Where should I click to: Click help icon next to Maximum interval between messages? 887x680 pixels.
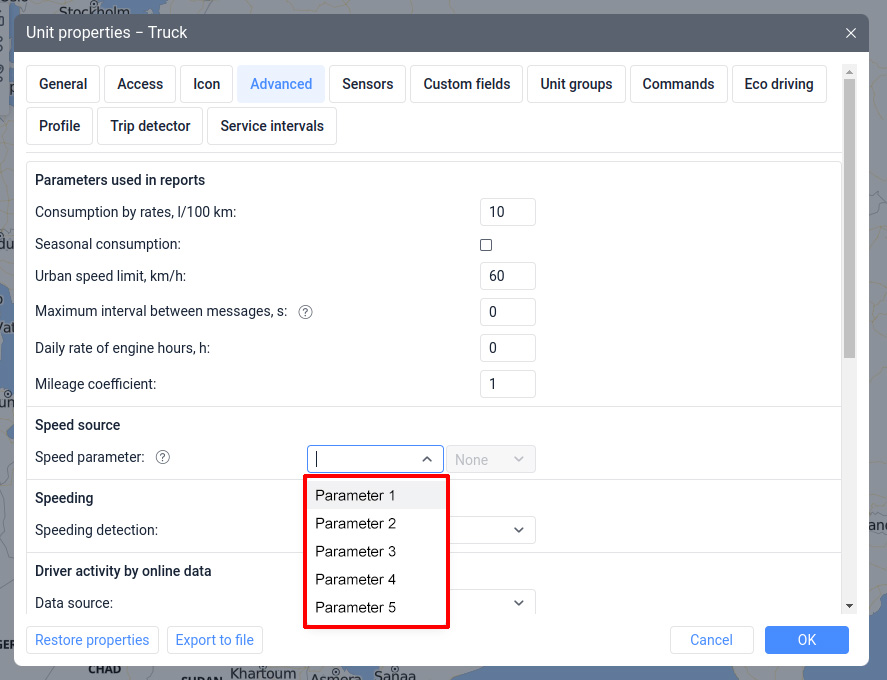306,312
